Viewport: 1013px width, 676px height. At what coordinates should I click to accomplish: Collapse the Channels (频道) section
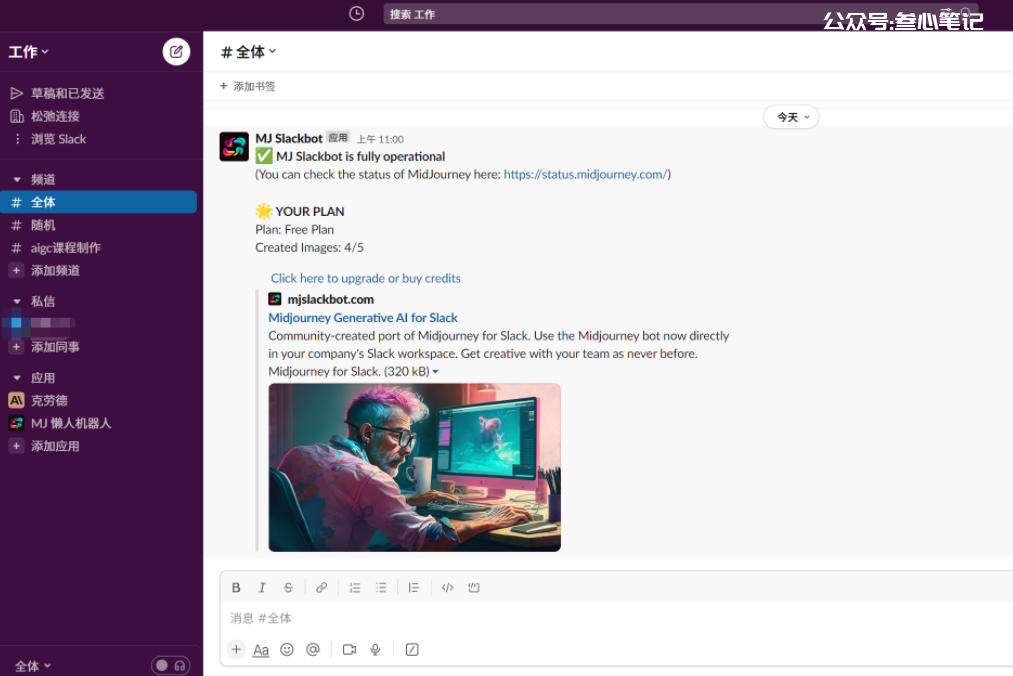click(17, 180)
